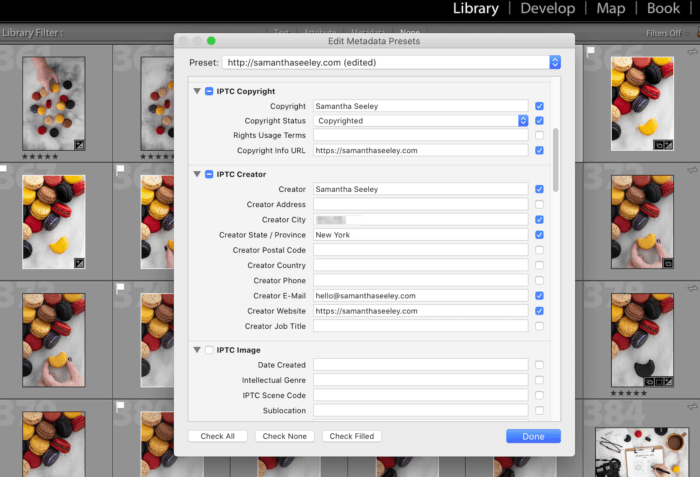Screen dimensions: 700x477
Task: Click the develop adjustments badge on thumbnail 361
Action: [x=79, y=145]
